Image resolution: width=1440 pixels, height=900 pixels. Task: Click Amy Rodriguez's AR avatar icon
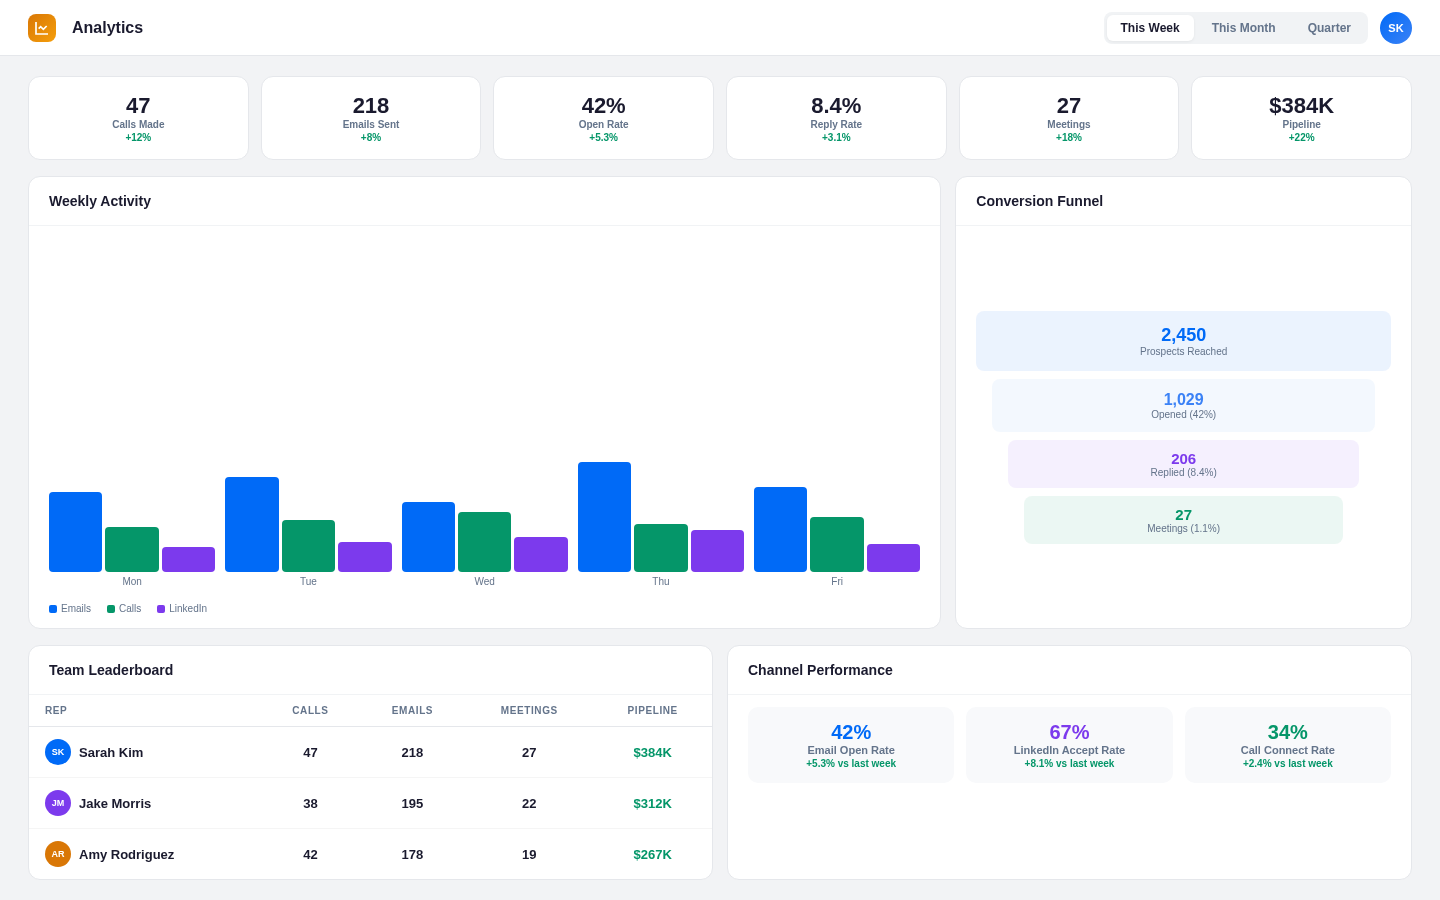tap(58, 854)
